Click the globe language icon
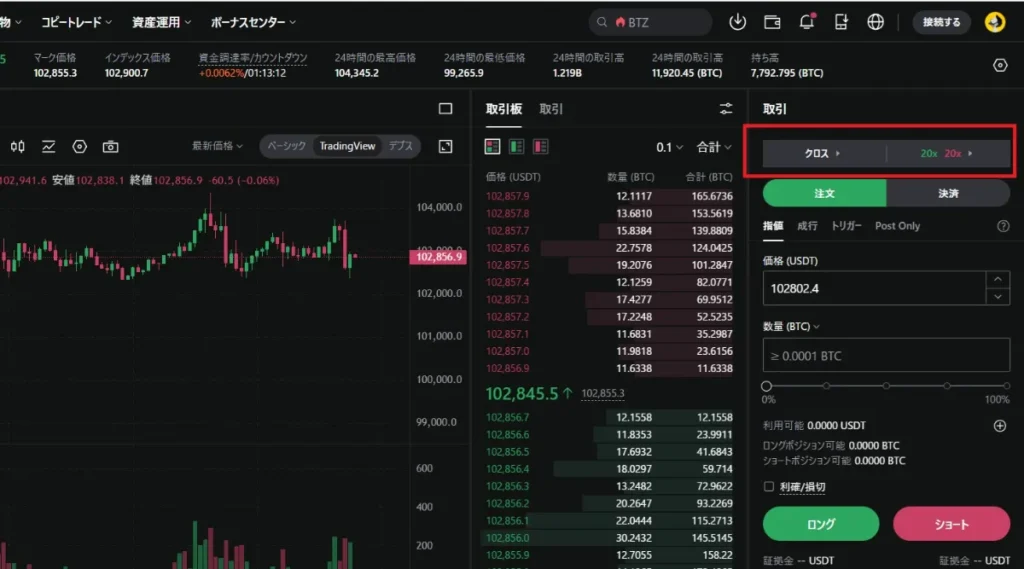 pos(876,22)
